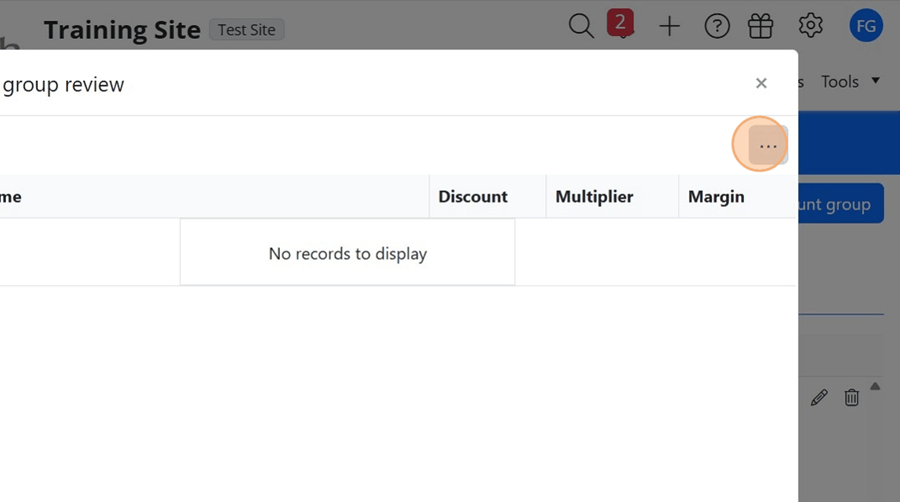Open the search magnifier icon

[x=581, y=26]
